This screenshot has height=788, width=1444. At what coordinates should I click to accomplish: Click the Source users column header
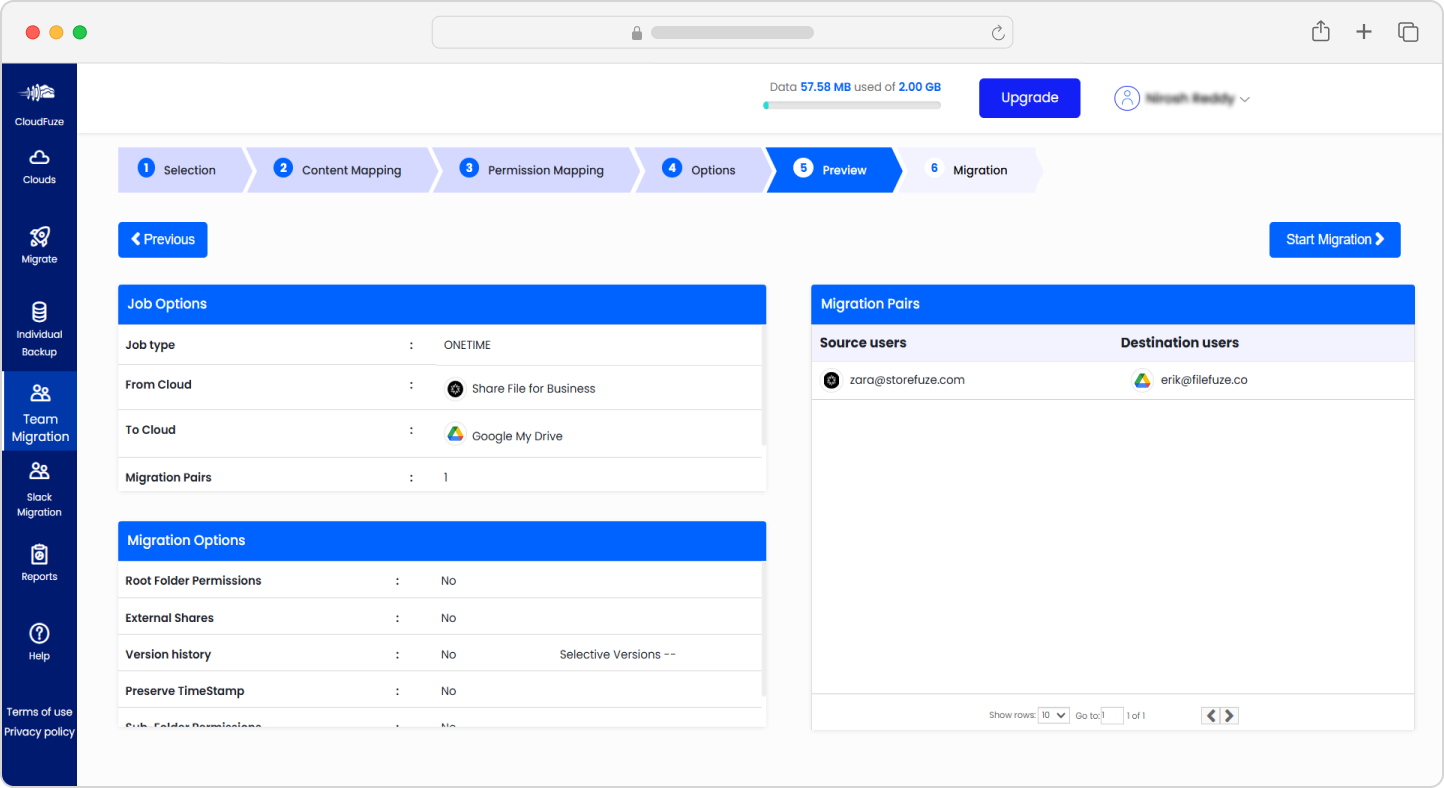863,343
